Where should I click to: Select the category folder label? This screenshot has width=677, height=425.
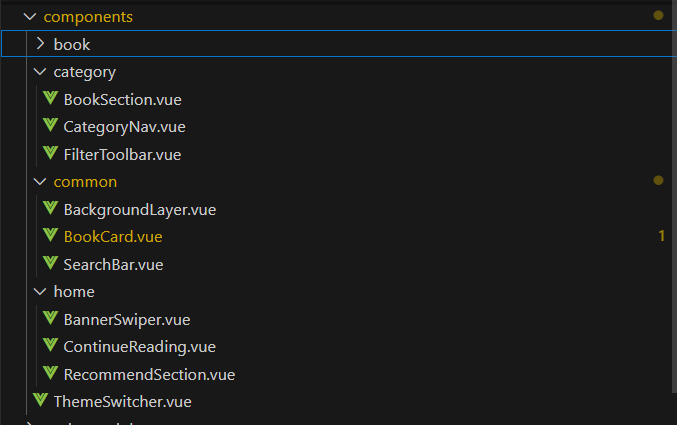[x=85, y=72]
